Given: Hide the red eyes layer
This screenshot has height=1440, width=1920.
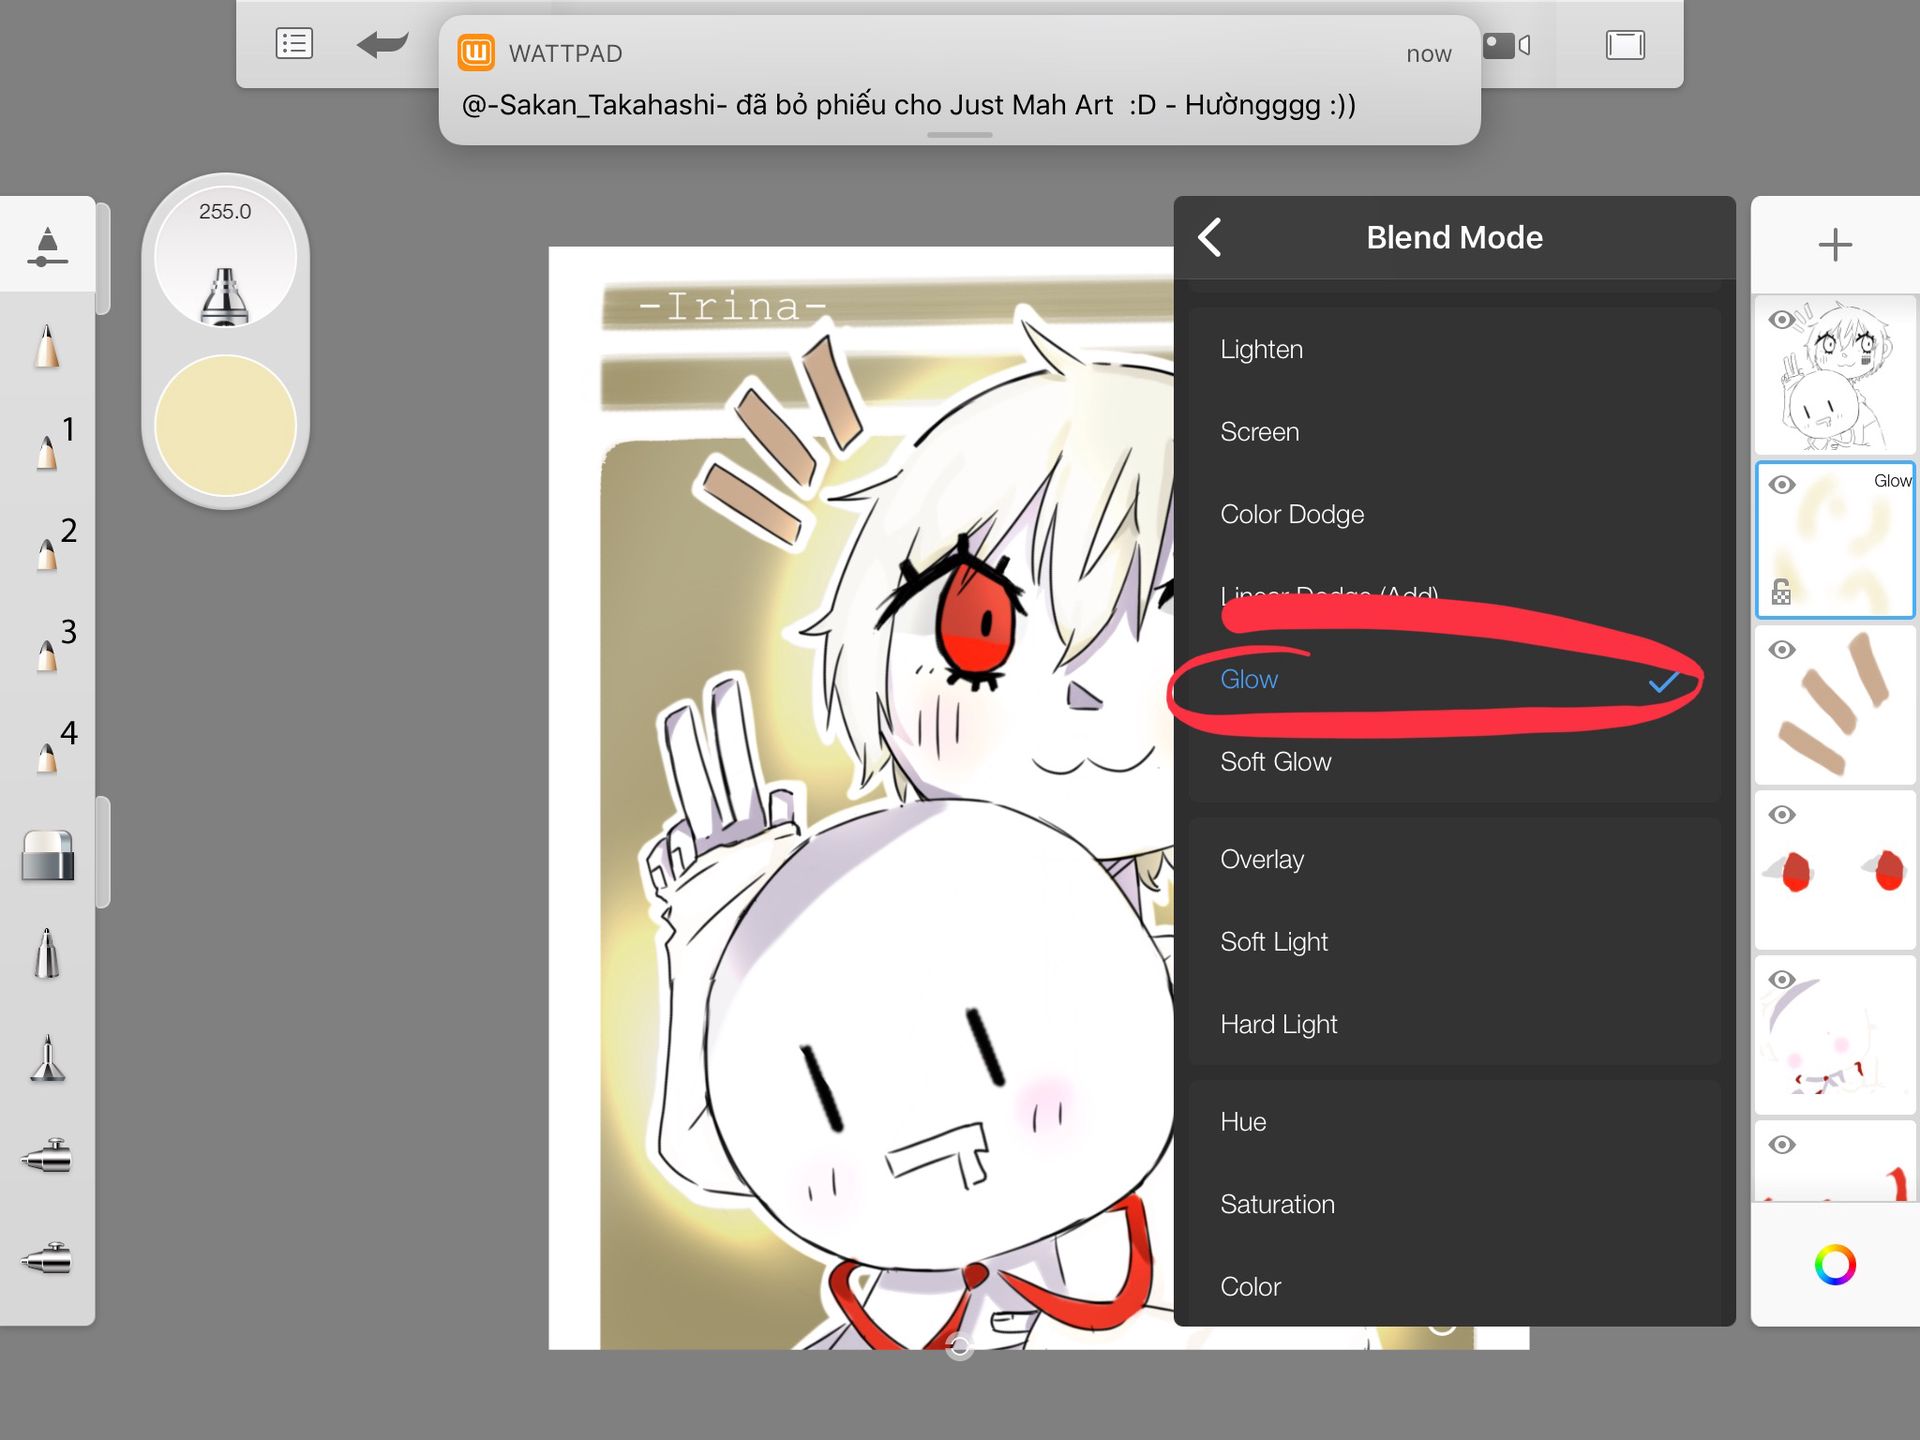Looking at the screenshot, I should pos(1782,815).
